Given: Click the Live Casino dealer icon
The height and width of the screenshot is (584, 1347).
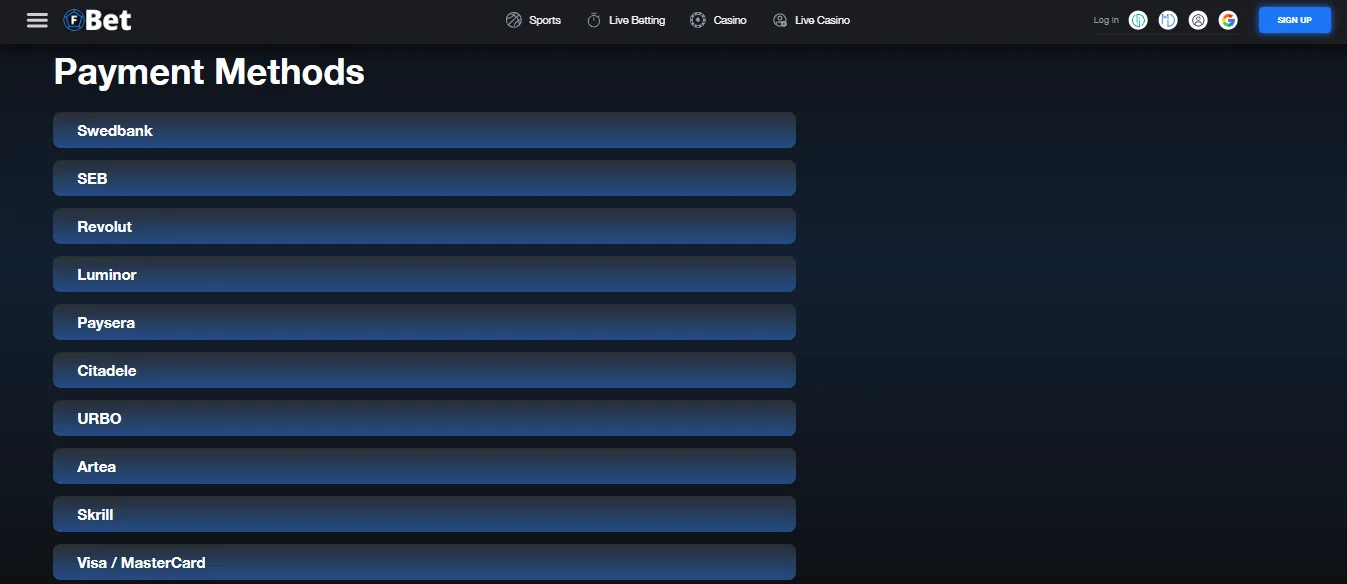Looking at the screenshot, I should (x=780, y=20).
